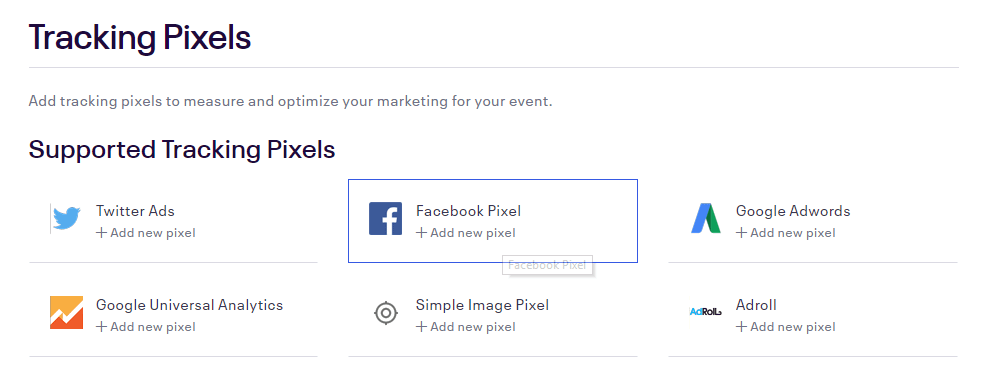Add new pixel under Google Universal Analytics
The width and height of the screenshot is (994, 380).
tap(146, 327)
